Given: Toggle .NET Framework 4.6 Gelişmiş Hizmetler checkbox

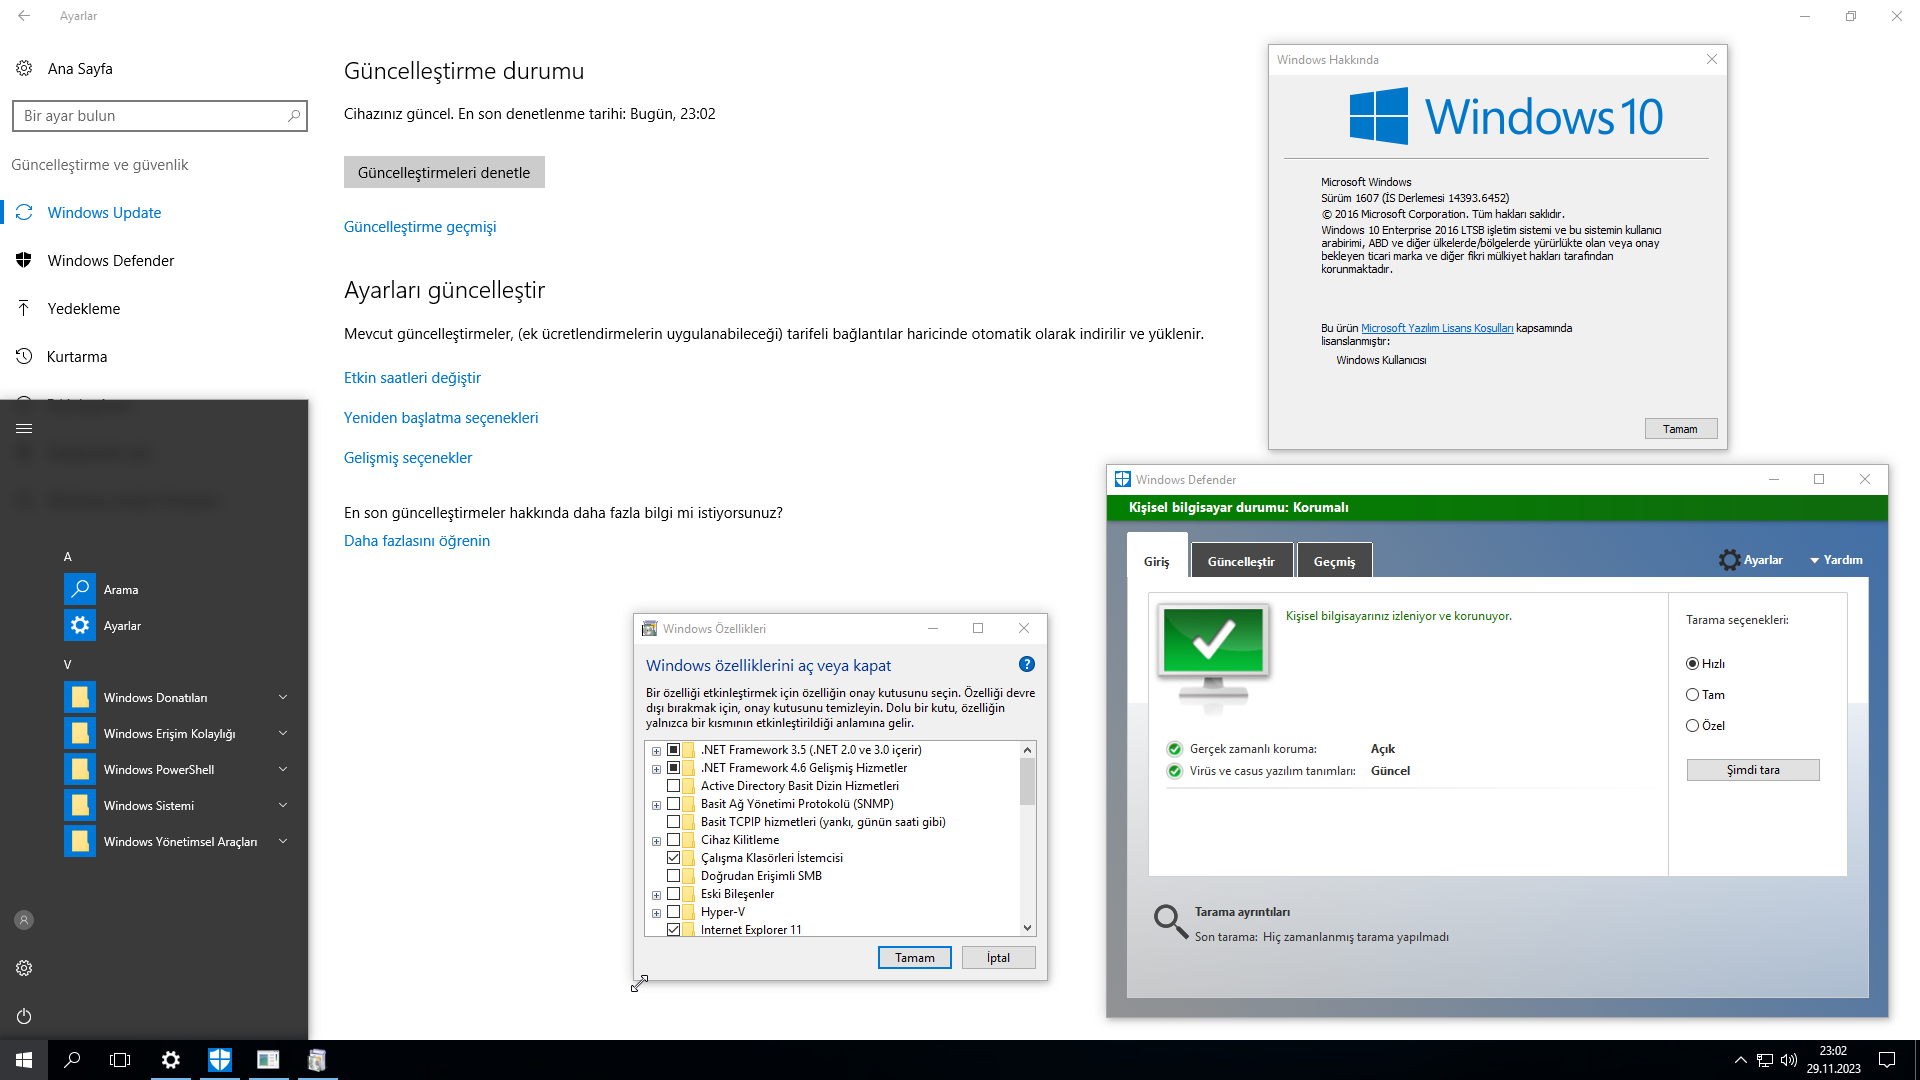Looking at the screenshot, I should [674, 768].
